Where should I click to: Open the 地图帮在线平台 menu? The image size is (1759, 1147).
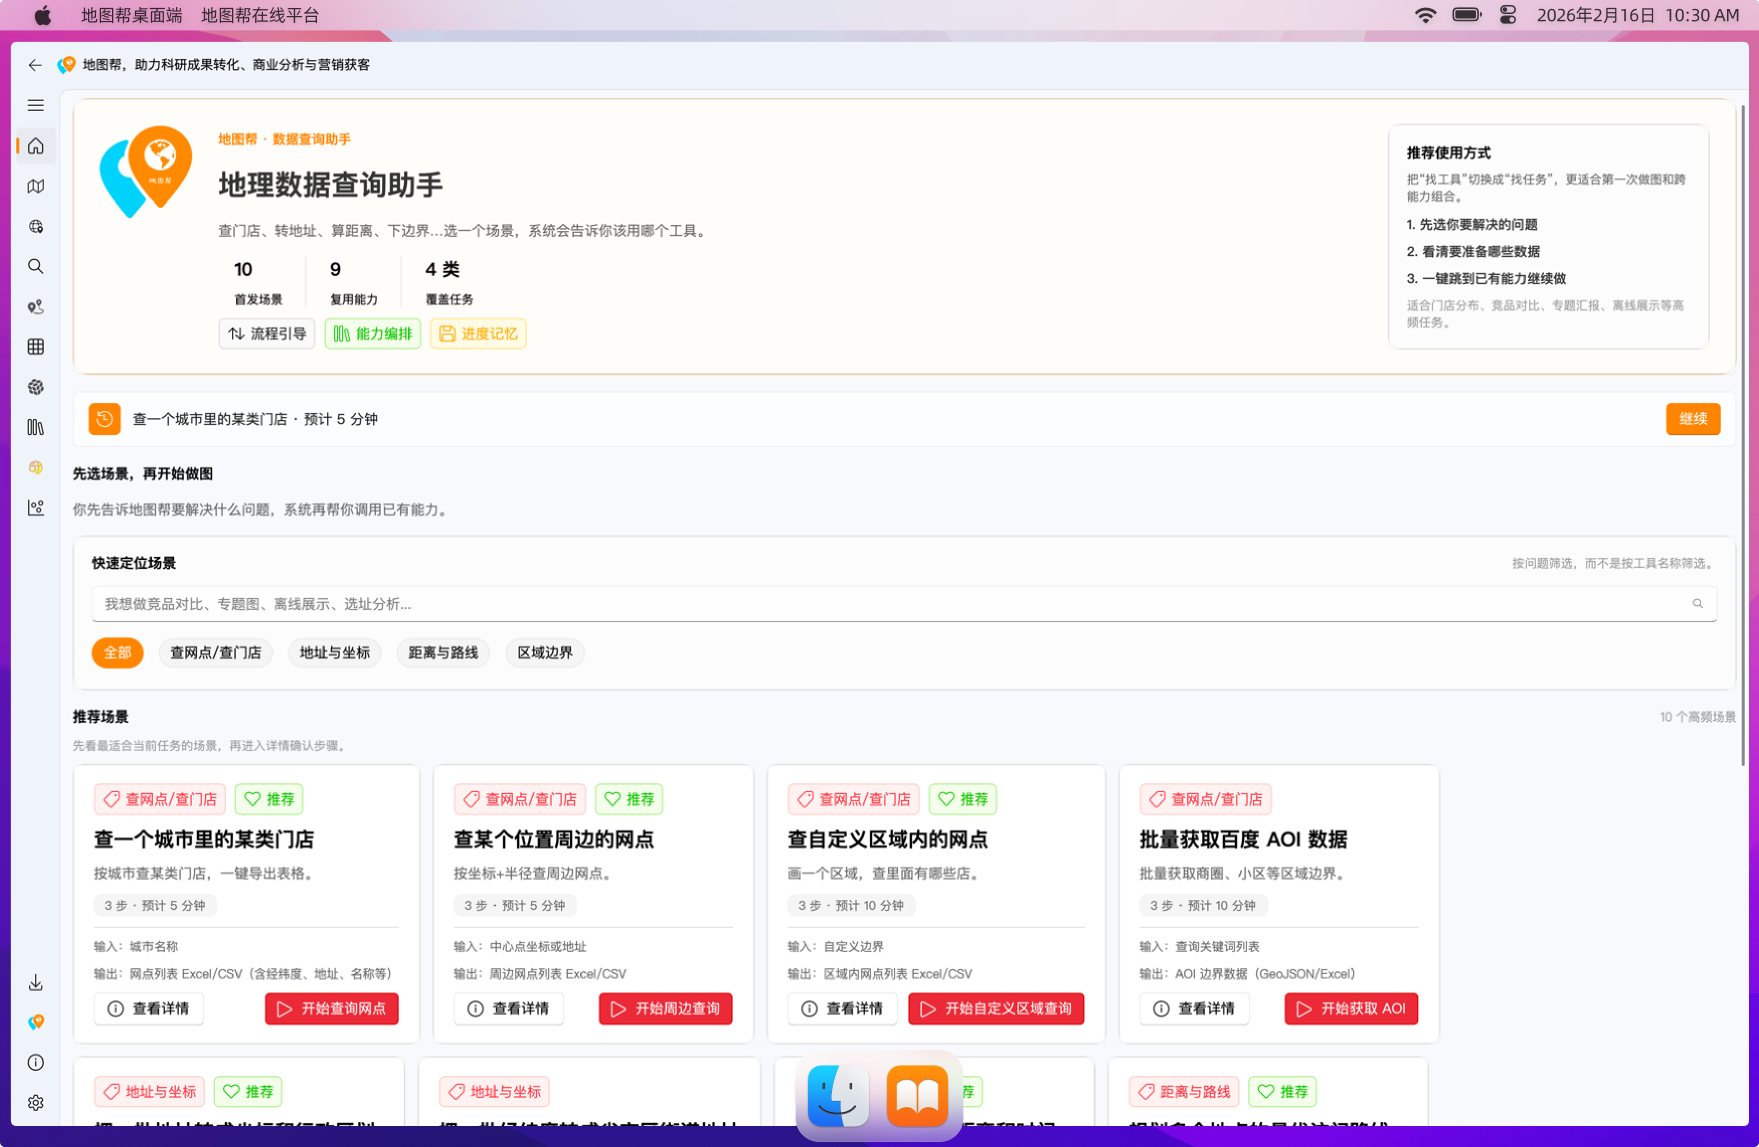[x=260, y=15]
